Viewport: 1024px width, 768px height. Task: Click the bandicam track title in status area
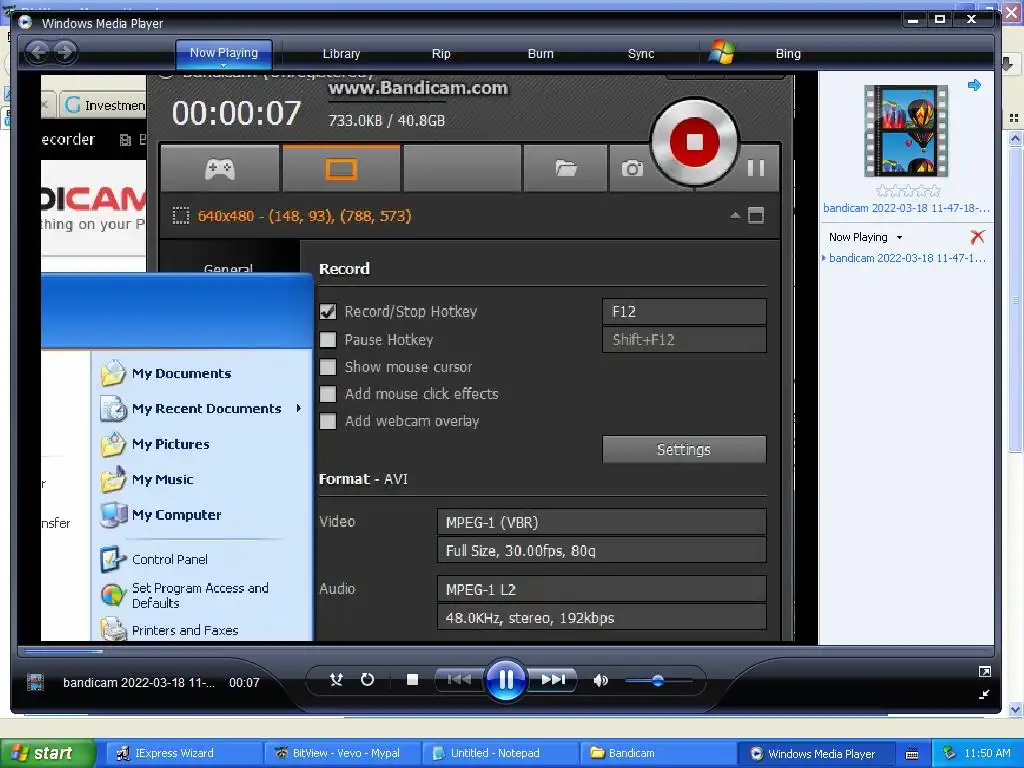[138, 682]
